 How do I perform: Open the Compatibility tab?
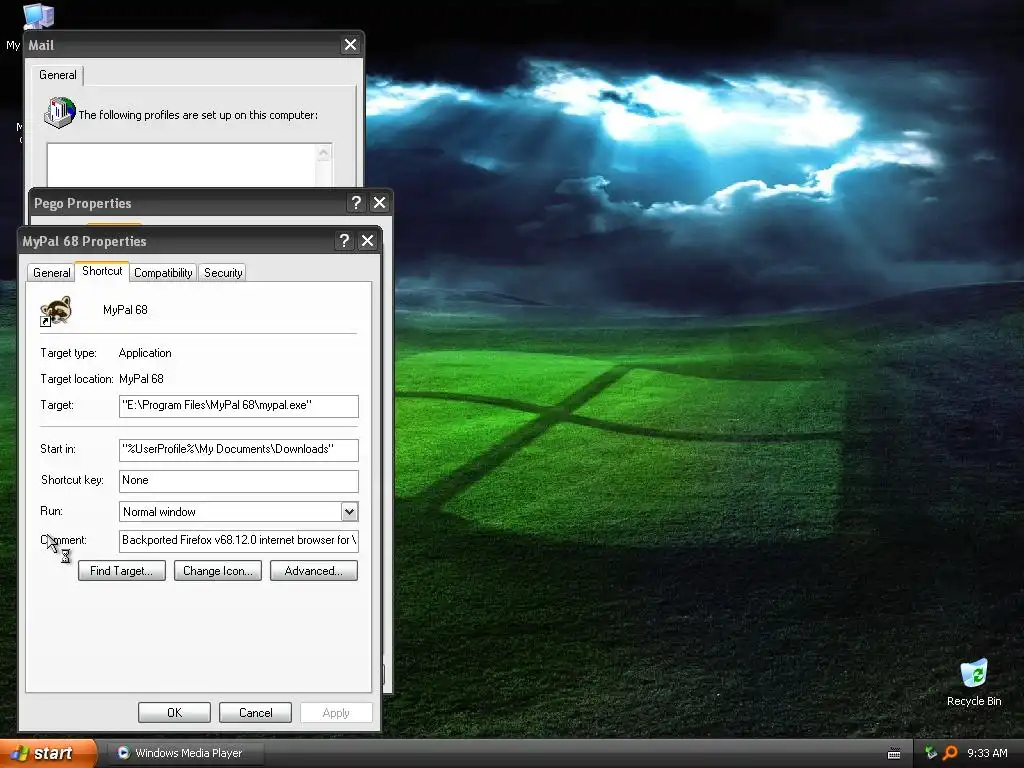[x=163, y=273]
